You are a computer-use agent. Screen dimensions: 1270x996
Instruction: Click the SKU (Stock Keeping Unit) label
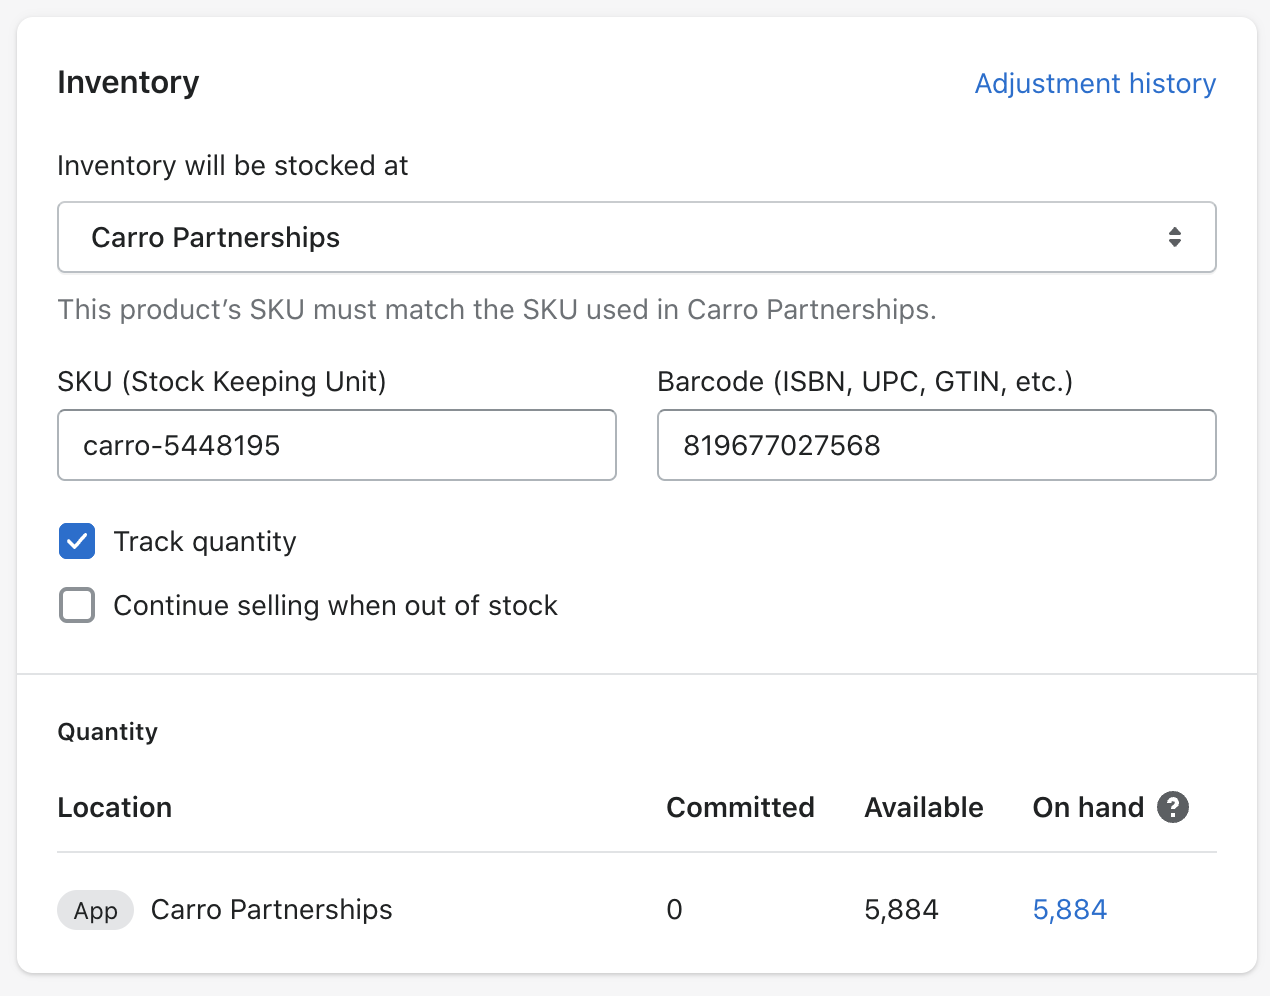[222, 382]
